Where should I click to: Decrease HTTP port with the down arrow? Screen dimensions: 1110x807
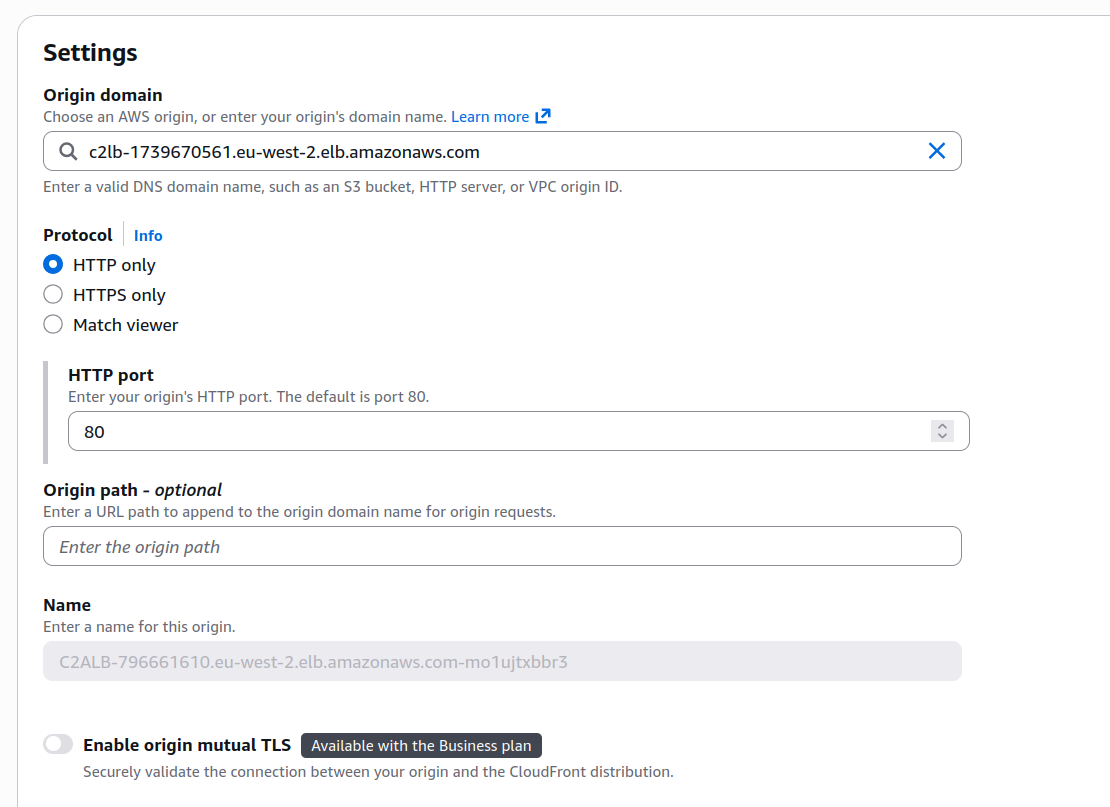942,436
